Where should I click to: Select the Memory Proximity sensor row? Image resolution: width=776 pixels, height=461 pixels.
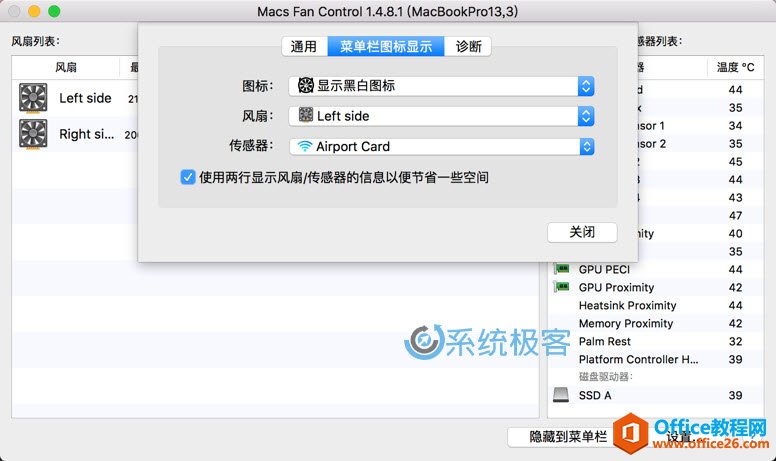(x=655, y=323)
